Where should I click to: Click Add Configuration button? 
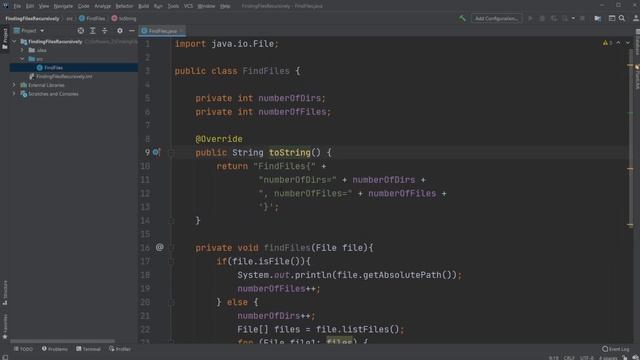click(496, 18)
